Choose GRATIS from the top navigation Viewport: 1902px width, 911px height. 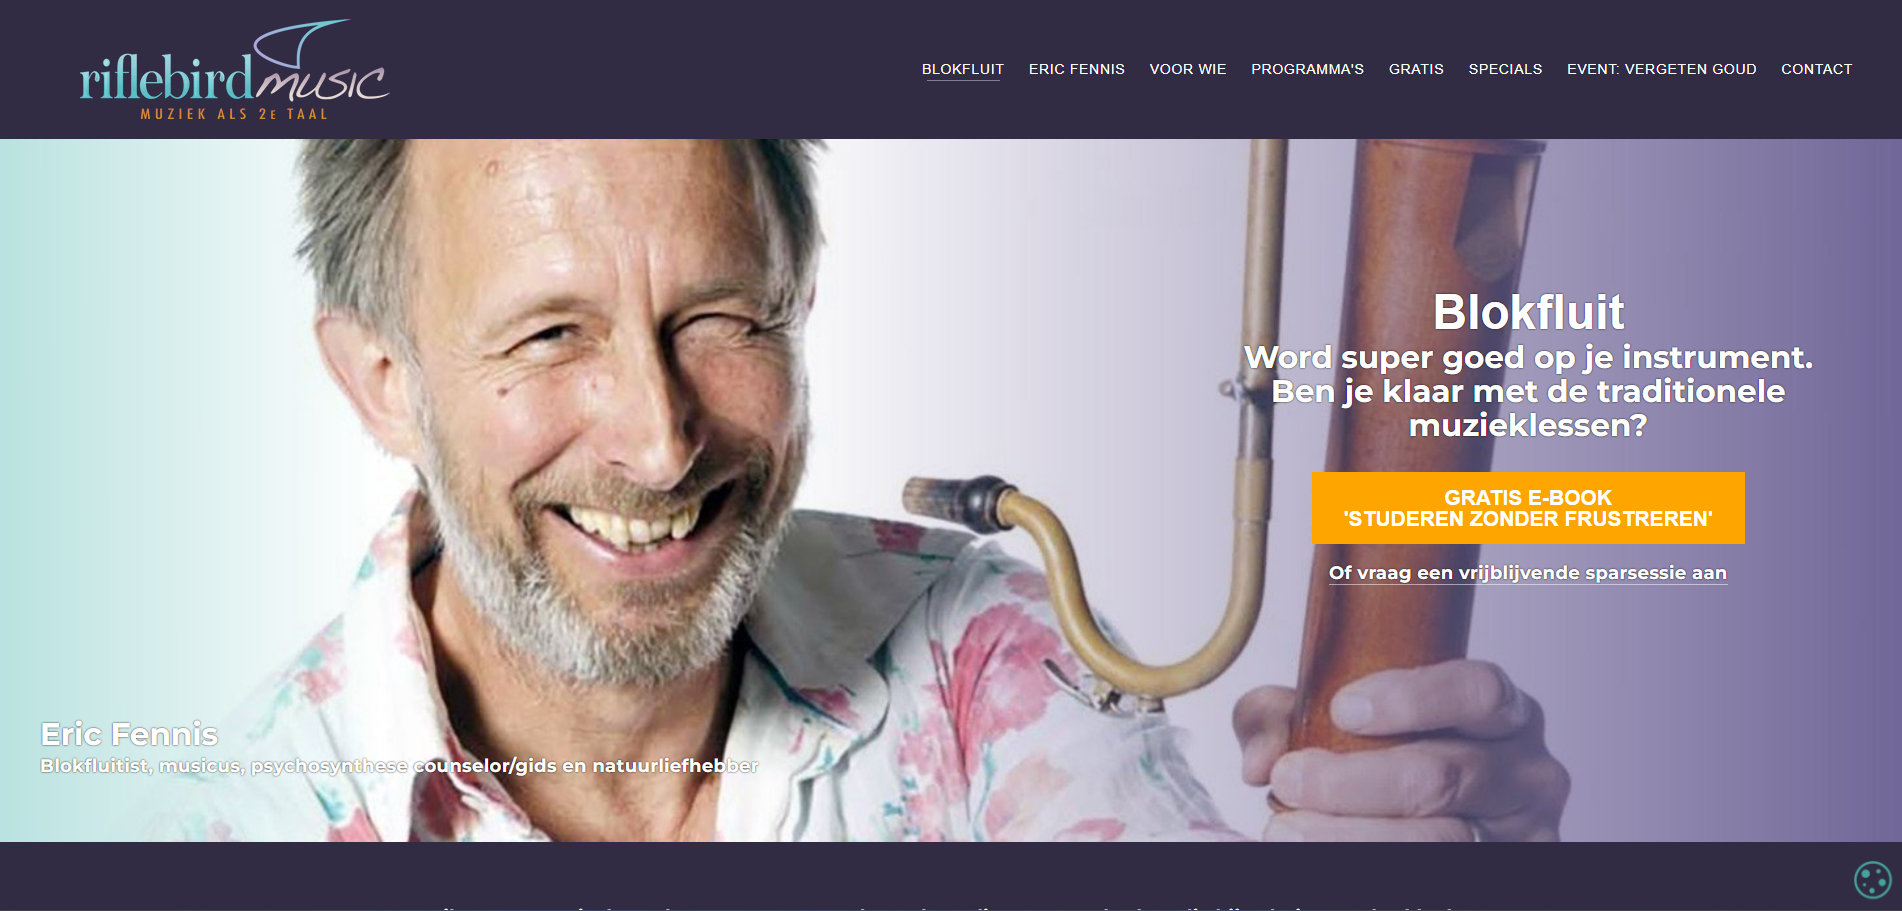1416,69
